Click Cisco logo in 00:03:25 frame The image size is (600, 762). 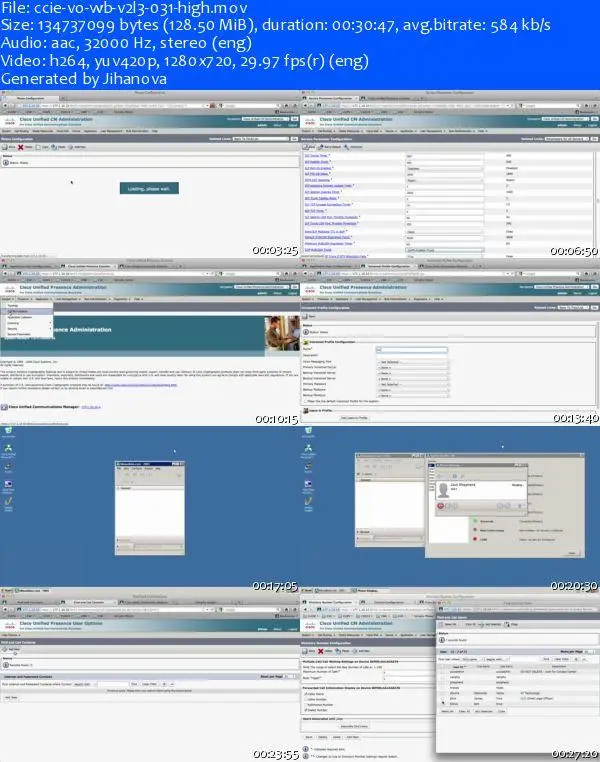click(9, 121)
